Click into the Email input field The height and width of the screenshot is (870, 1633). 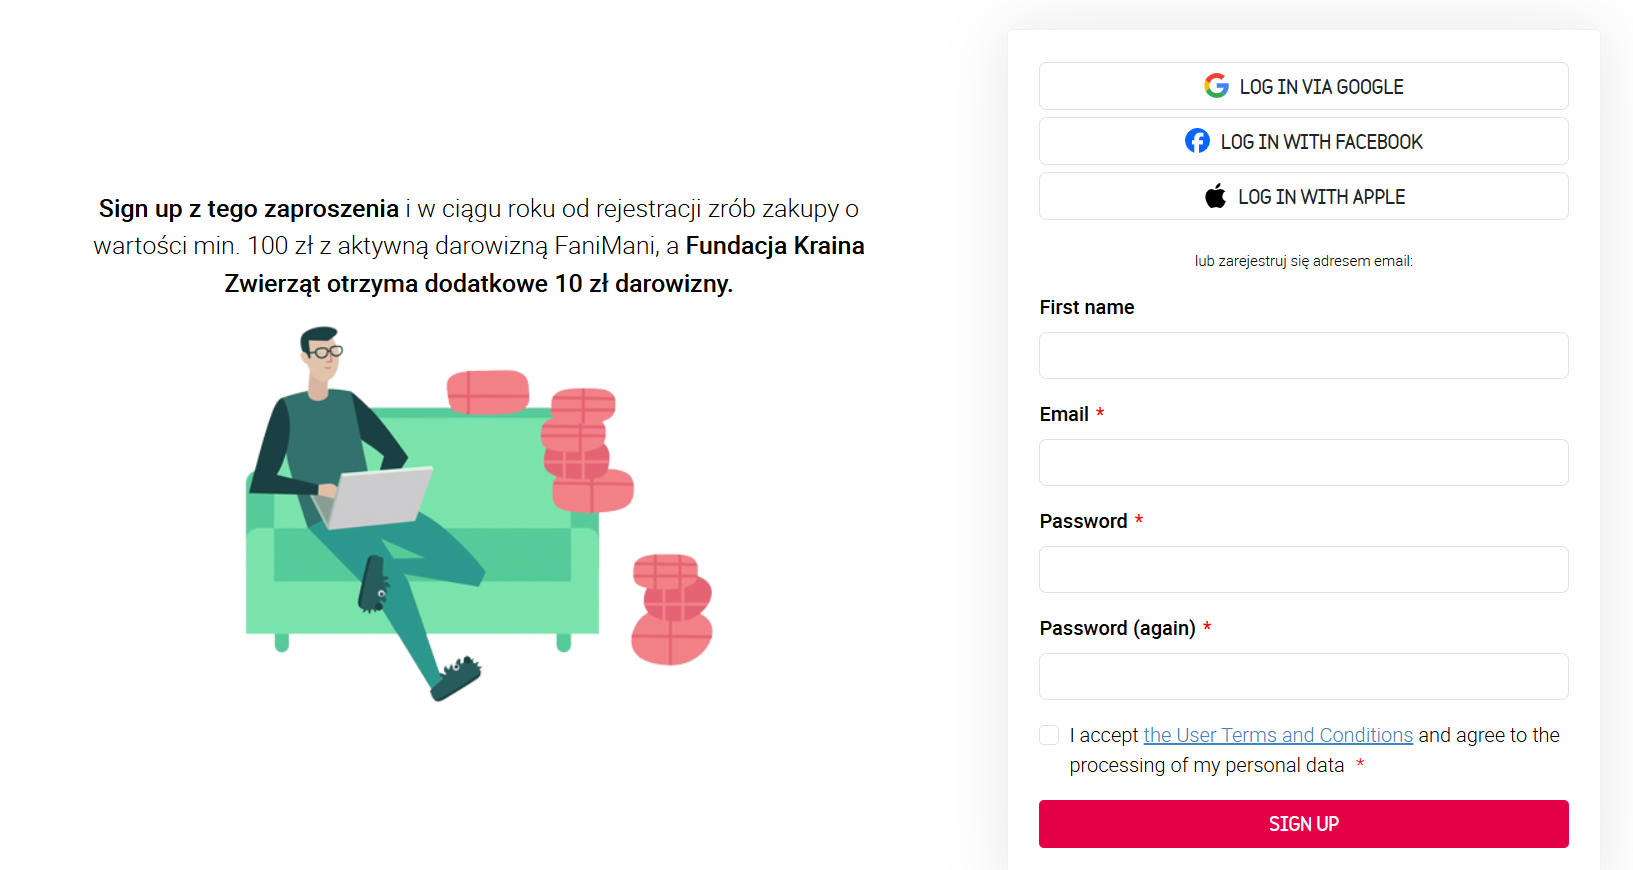coord(1303,463)
